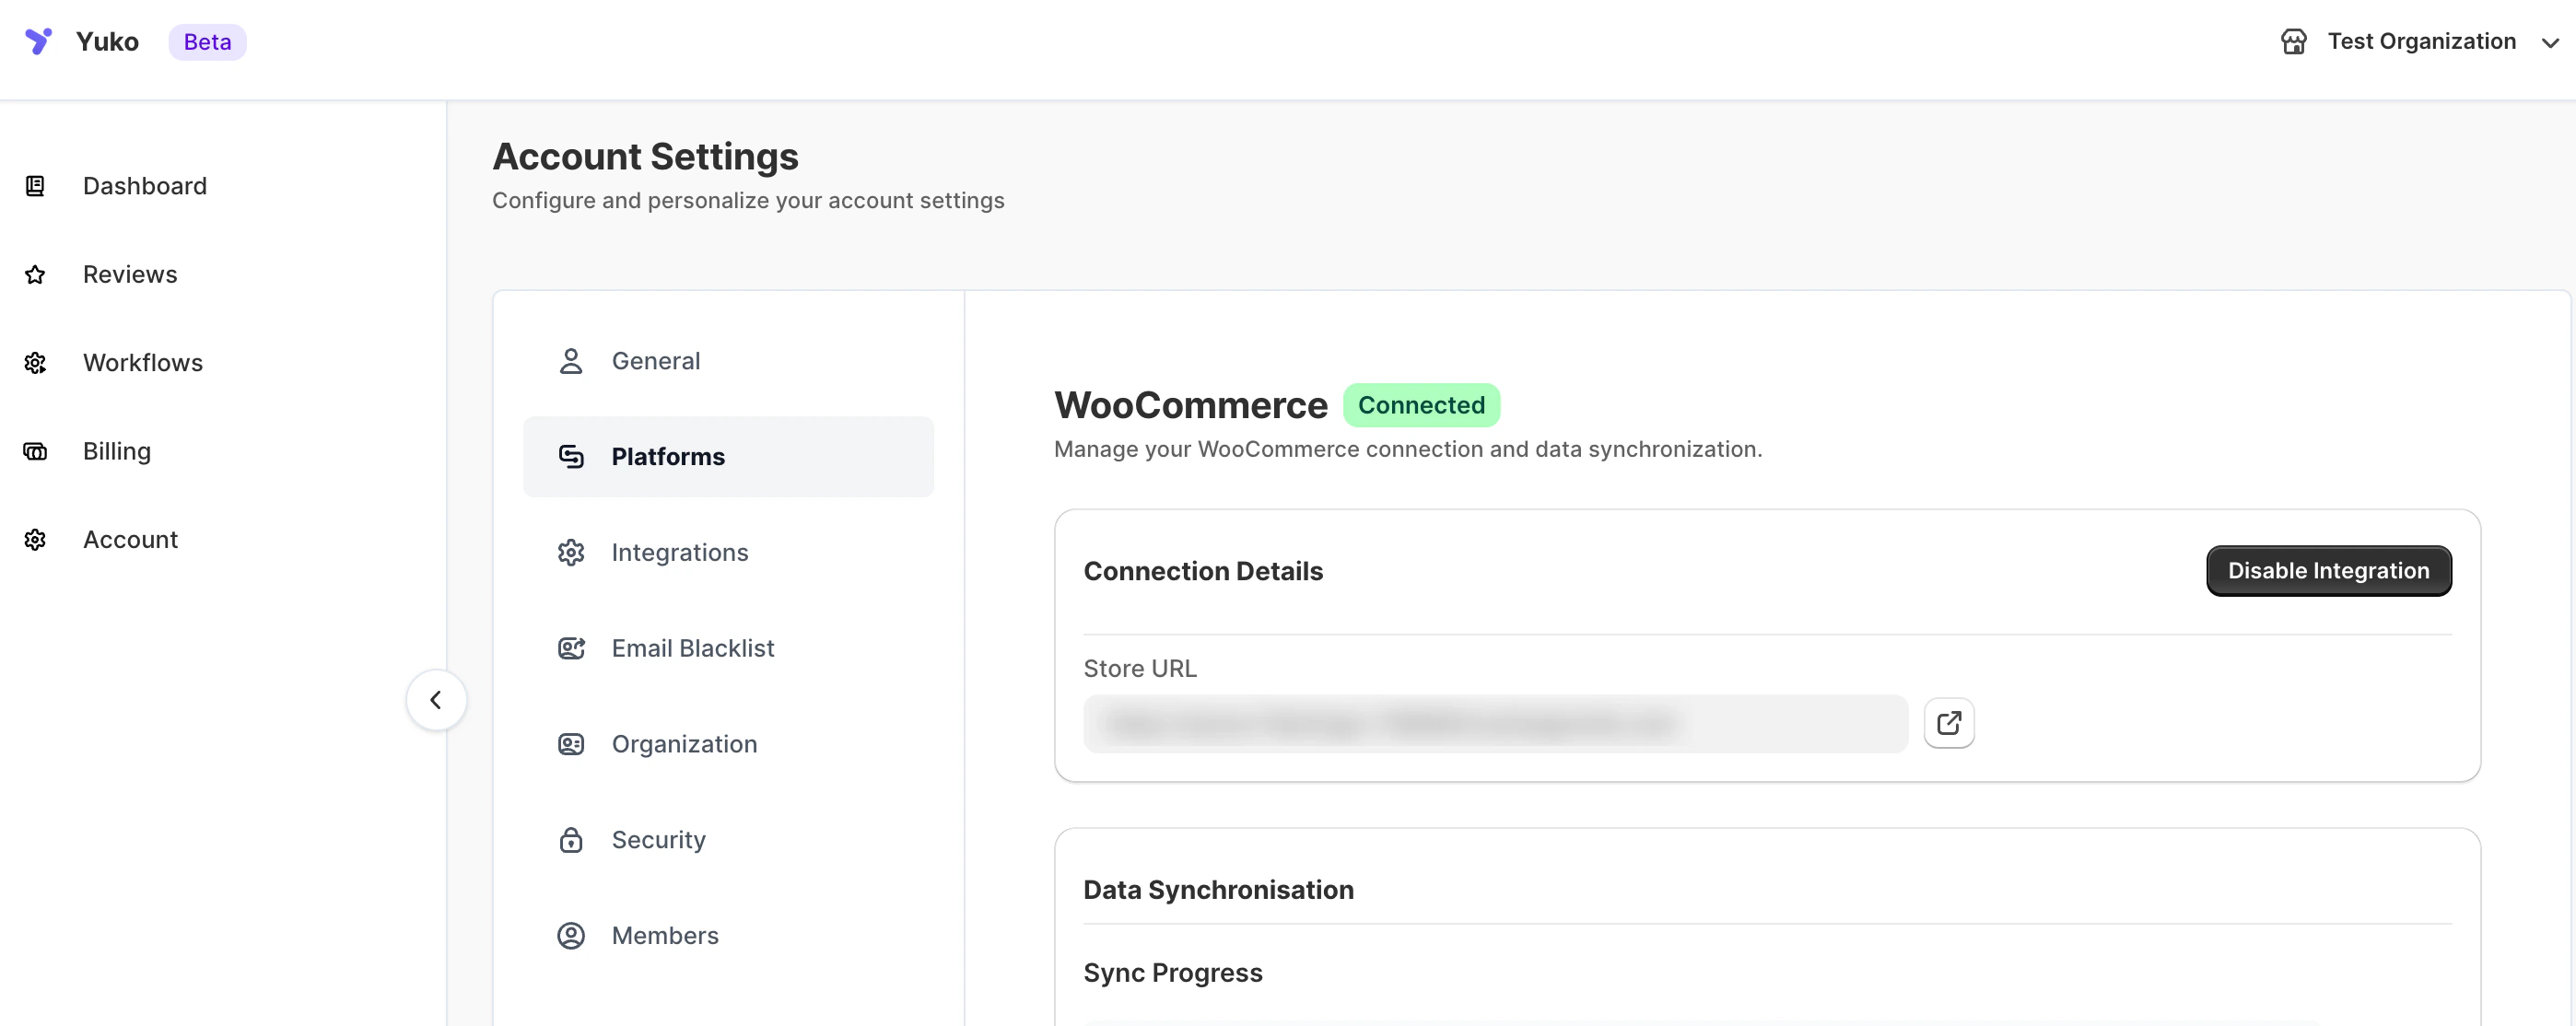Switch to Organization settings tab
Image resolution: width=2576 pixels, height=1026 pixels.
tap(728, 744)
